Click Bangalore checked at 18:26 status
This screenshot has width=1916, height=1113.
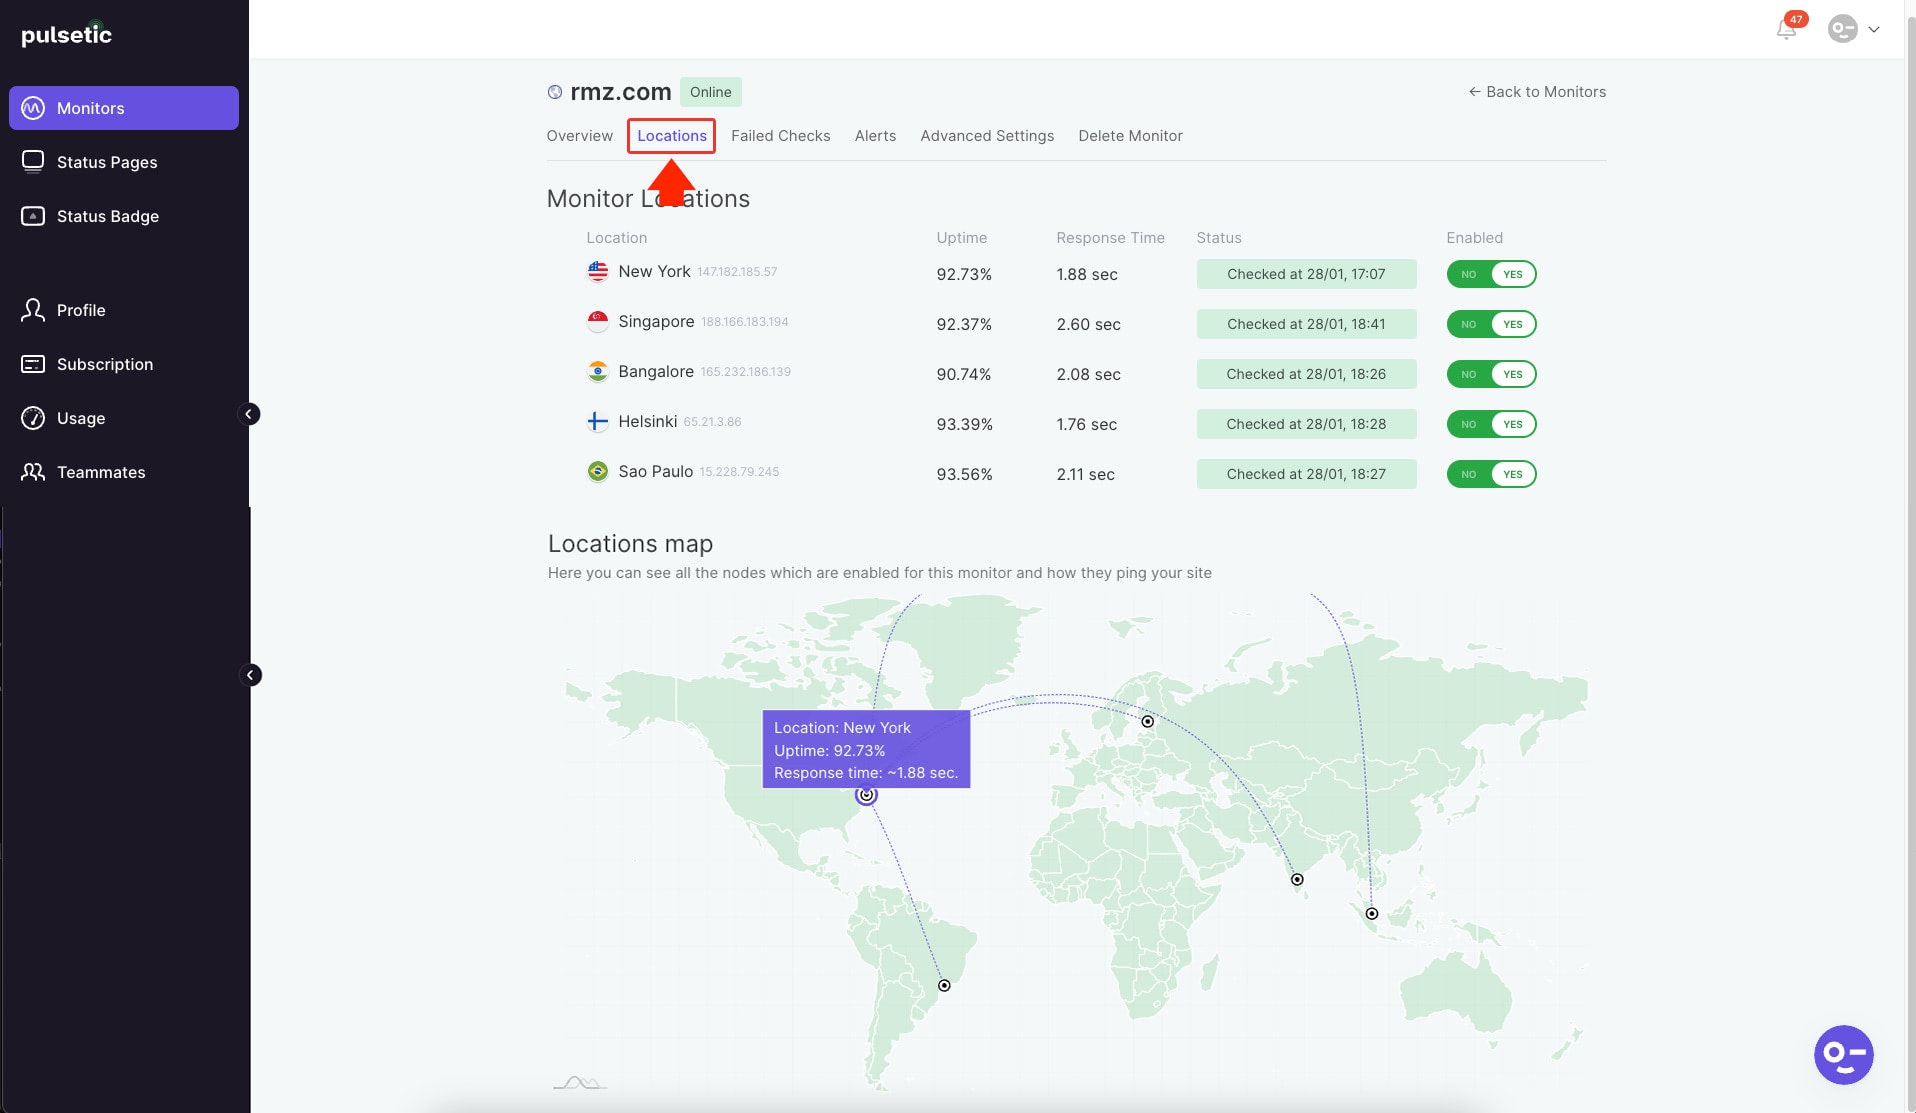coord(1306,374)
